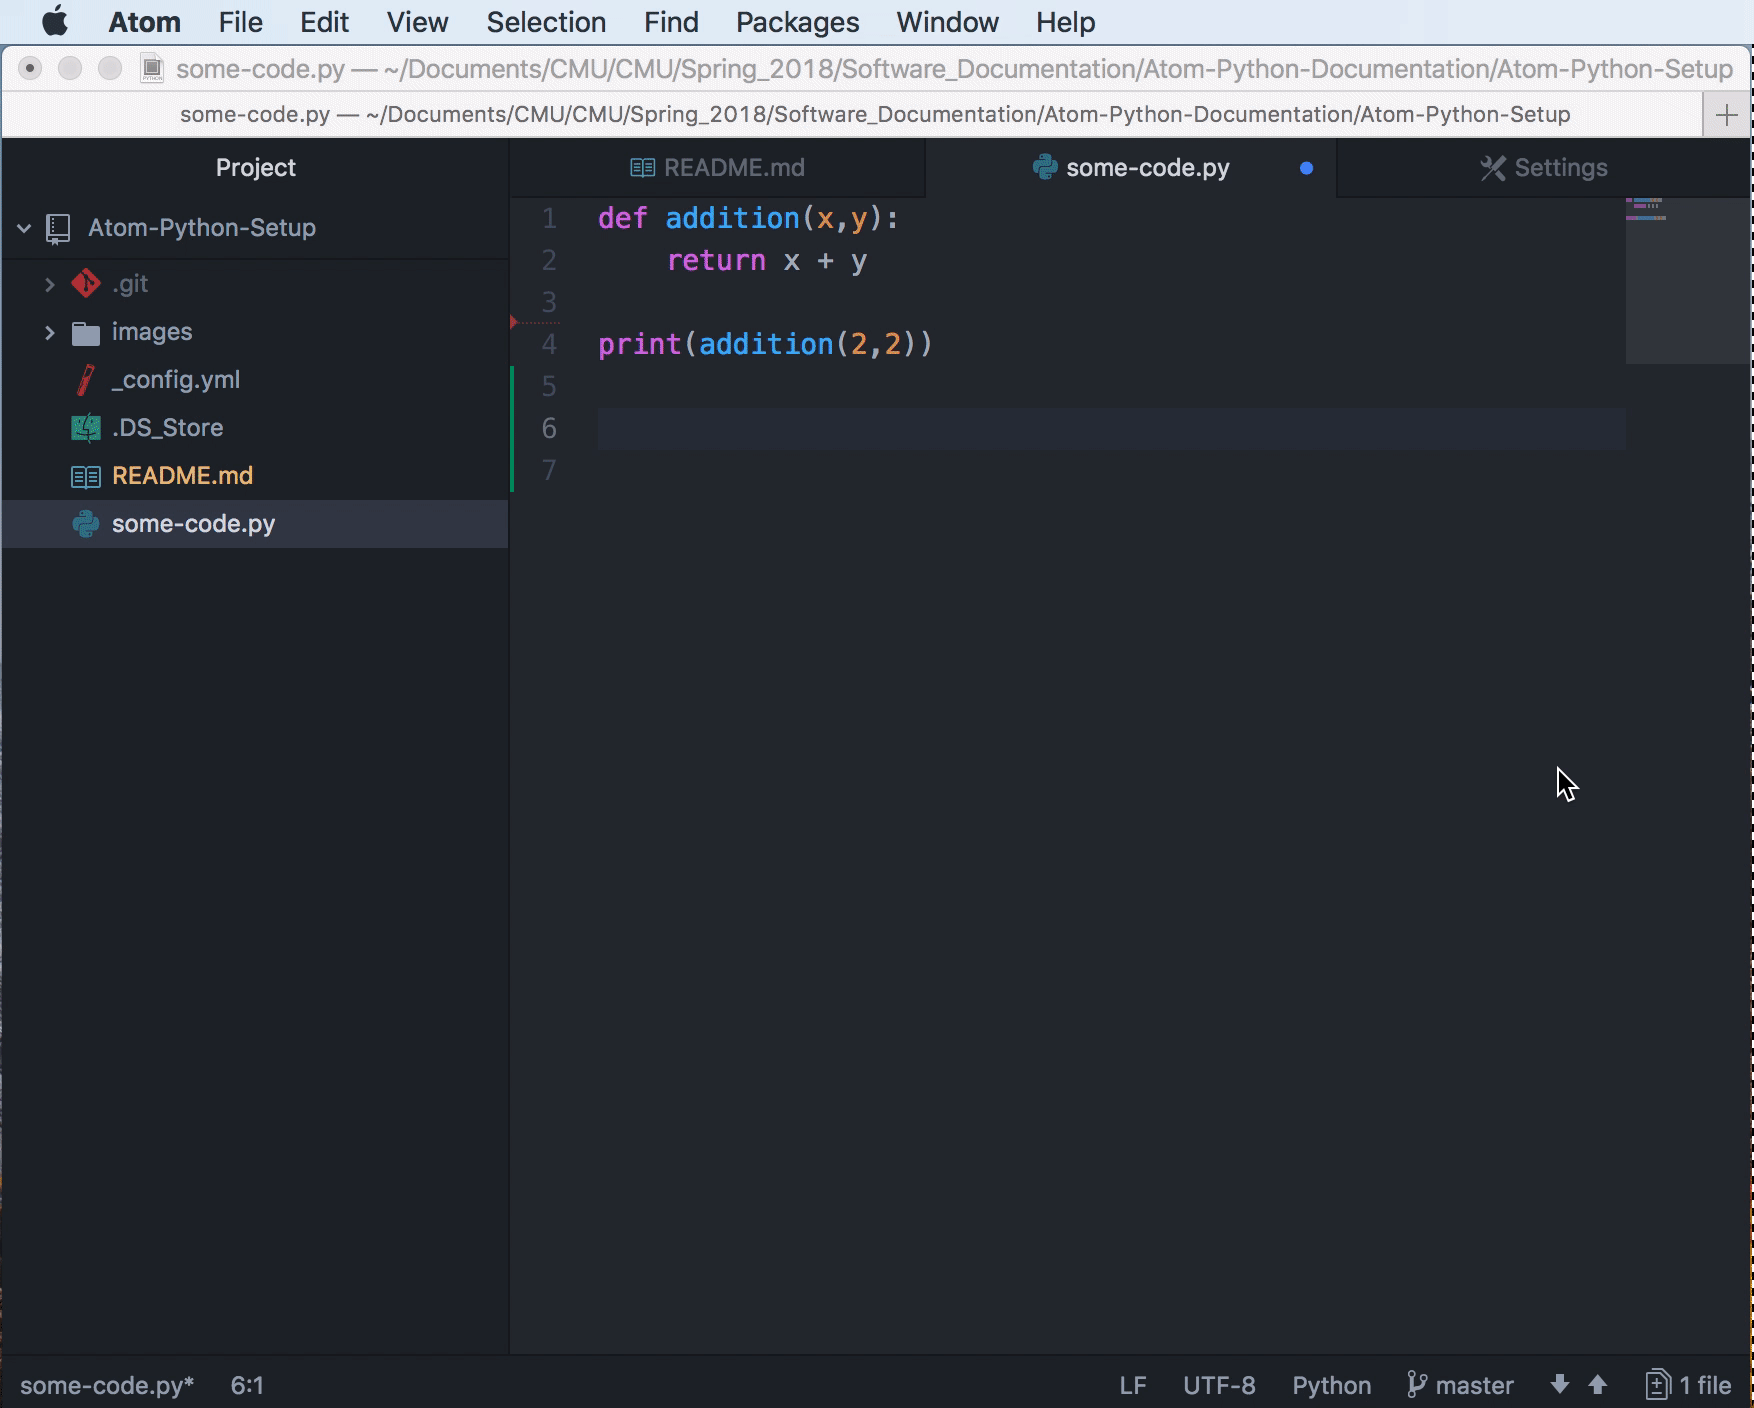Open the View menu
This screenshot has width=1754, height=1408.
417,22
